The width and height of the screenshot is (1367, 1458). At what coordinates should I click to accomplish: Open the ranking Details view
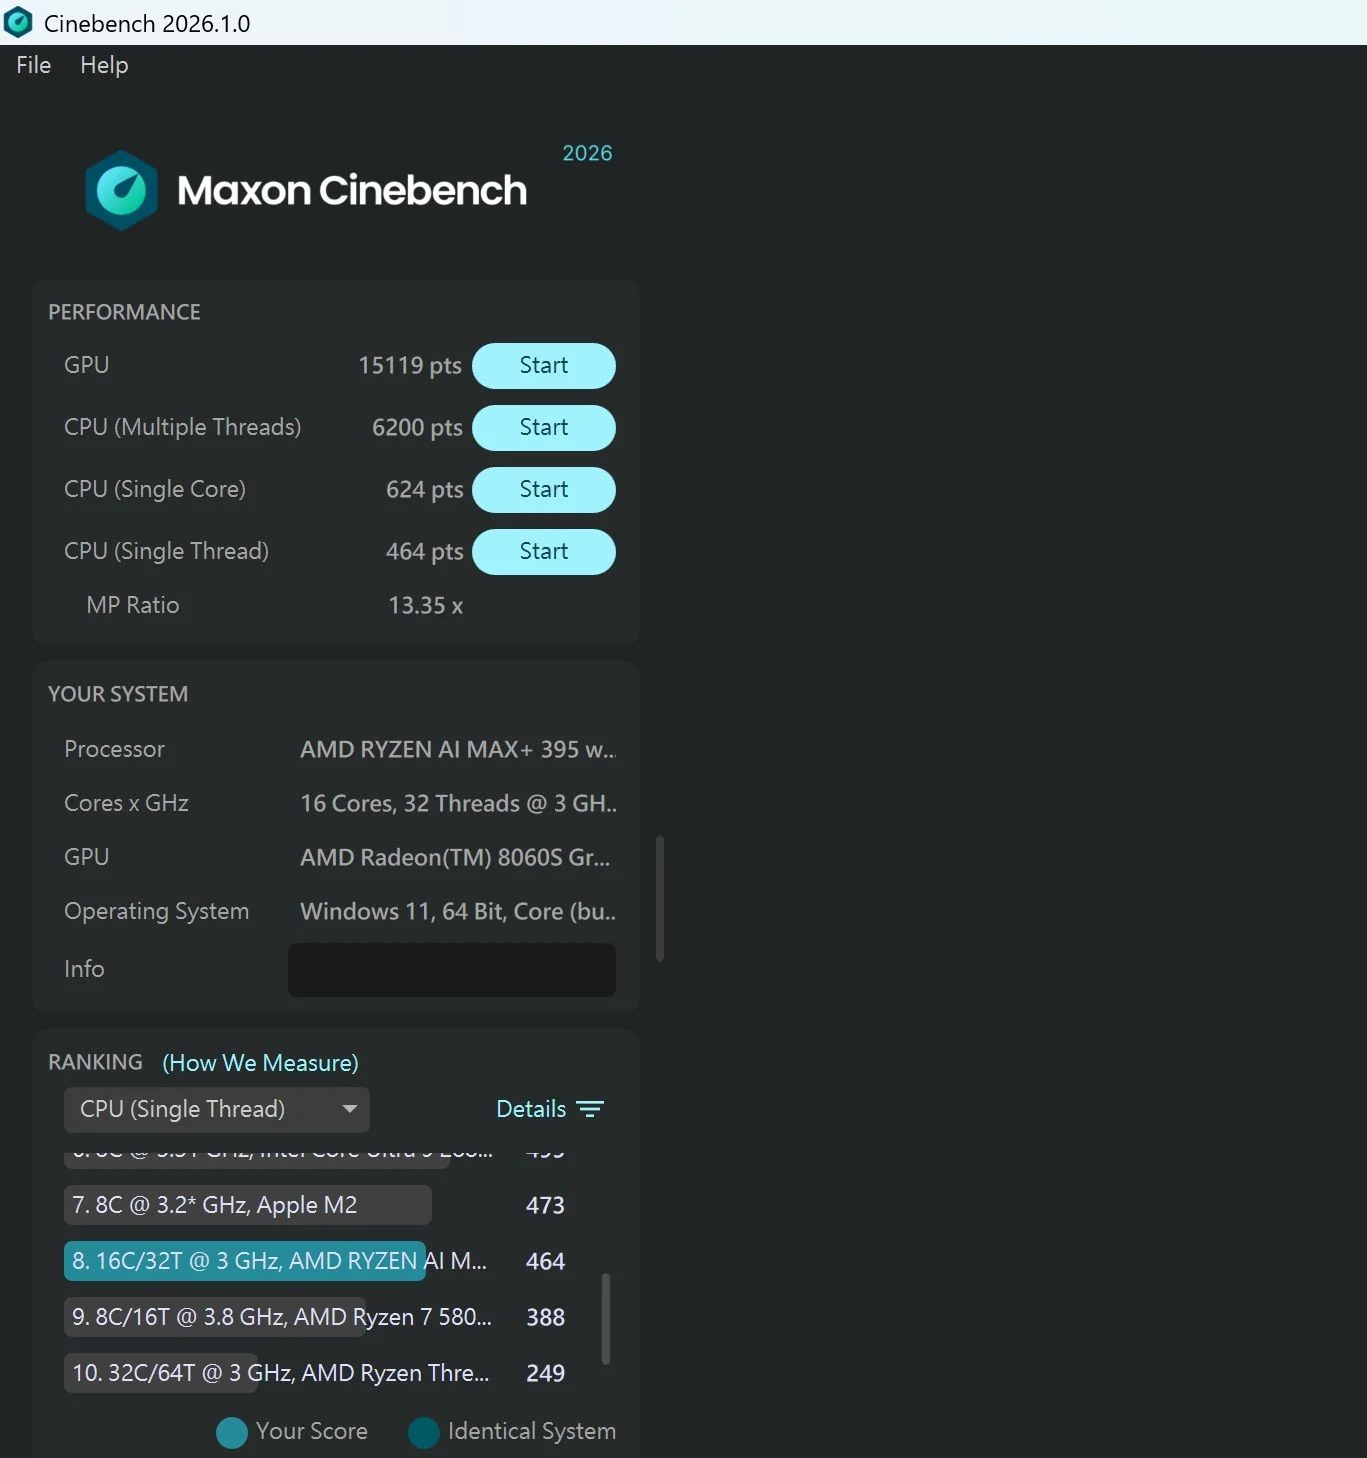tap(550, 1109)
